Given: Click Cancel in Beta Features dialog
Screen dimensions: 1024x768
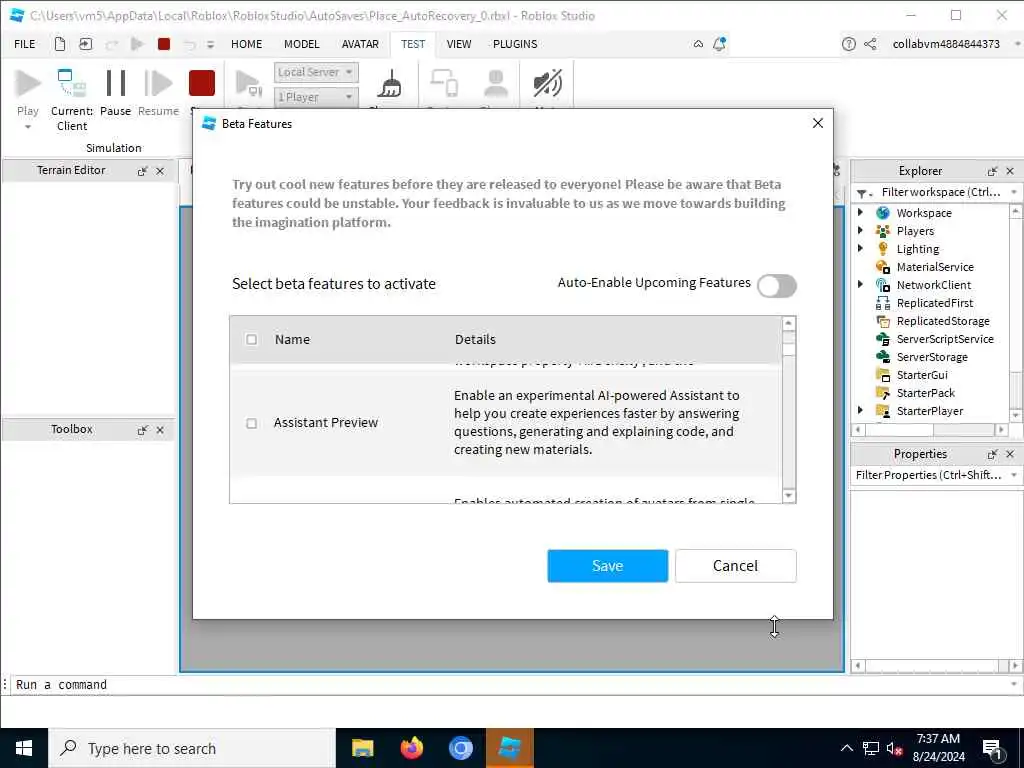Looking at the screenshot, I should 735,566.
